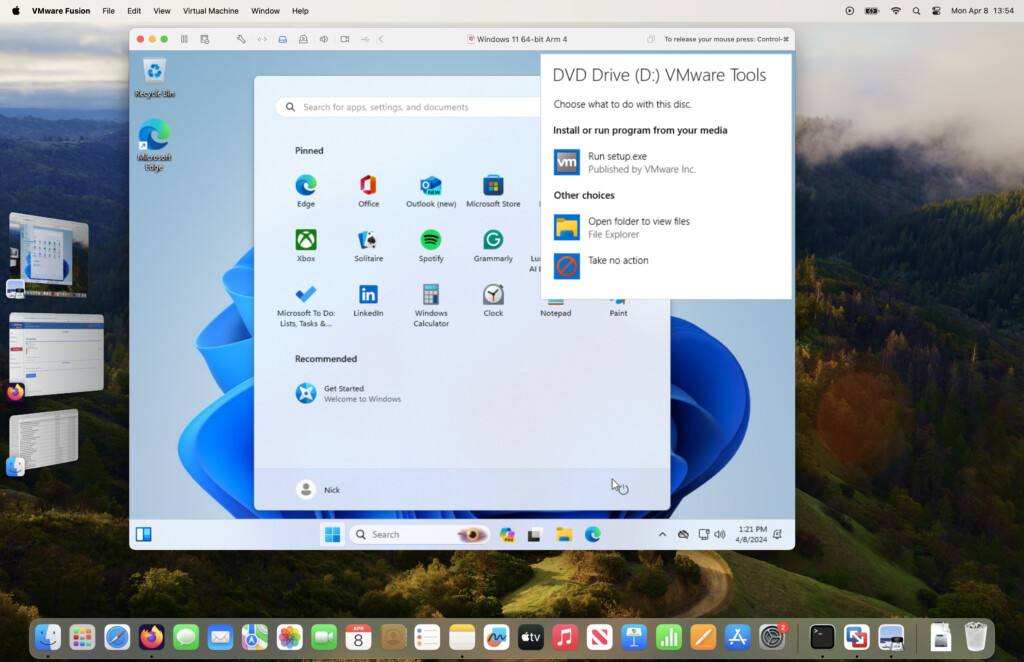
Task: Open Edge on Windows taskbar
Action: (x=593, y=535)
